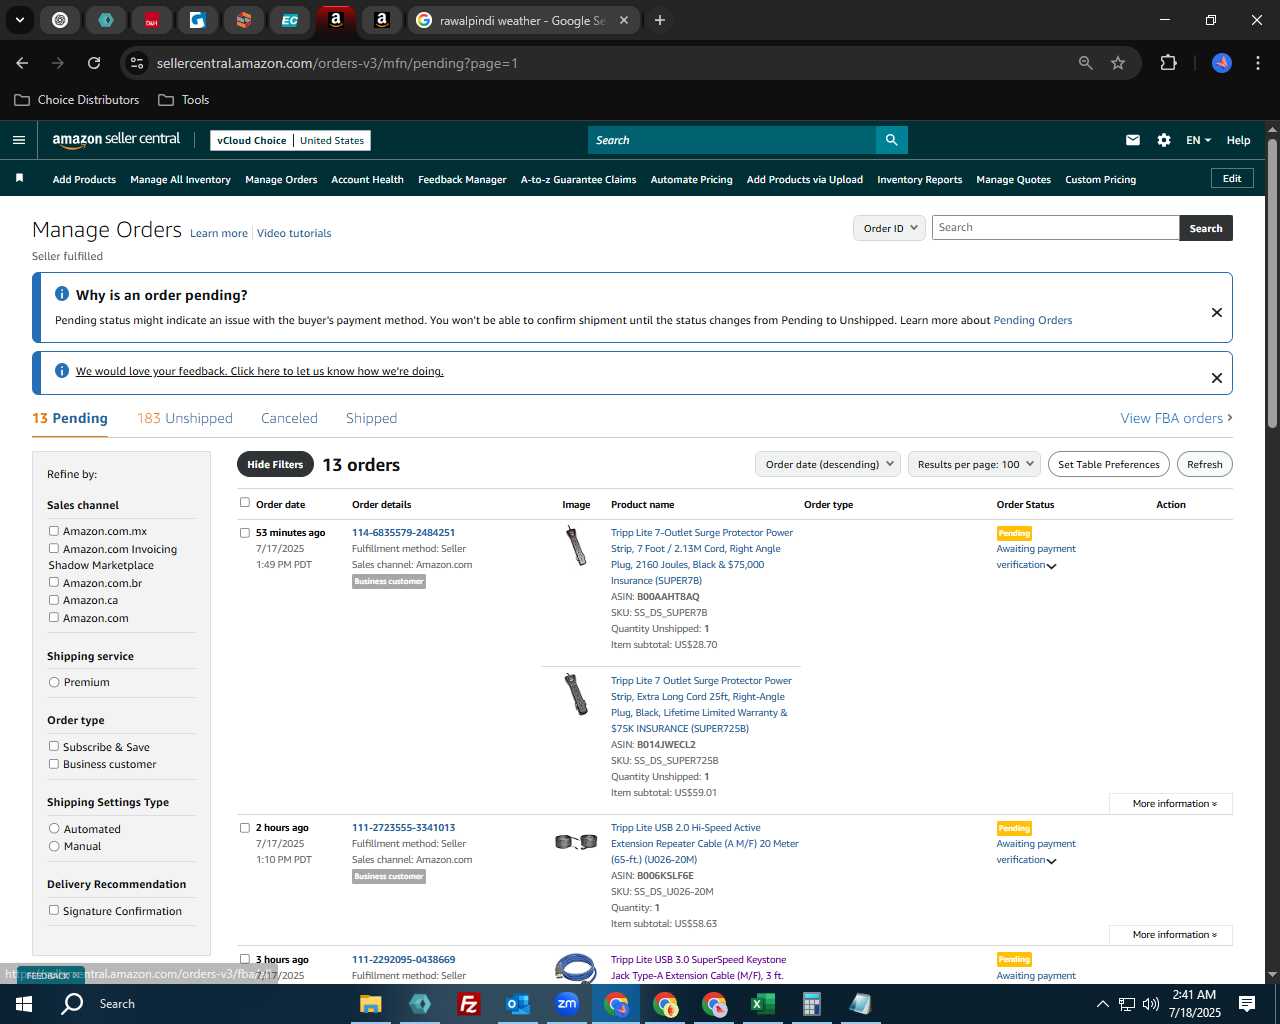Screen dimensions: 1280x1024
Task: Open a new browser tab
Action: (x=659, y=20)
